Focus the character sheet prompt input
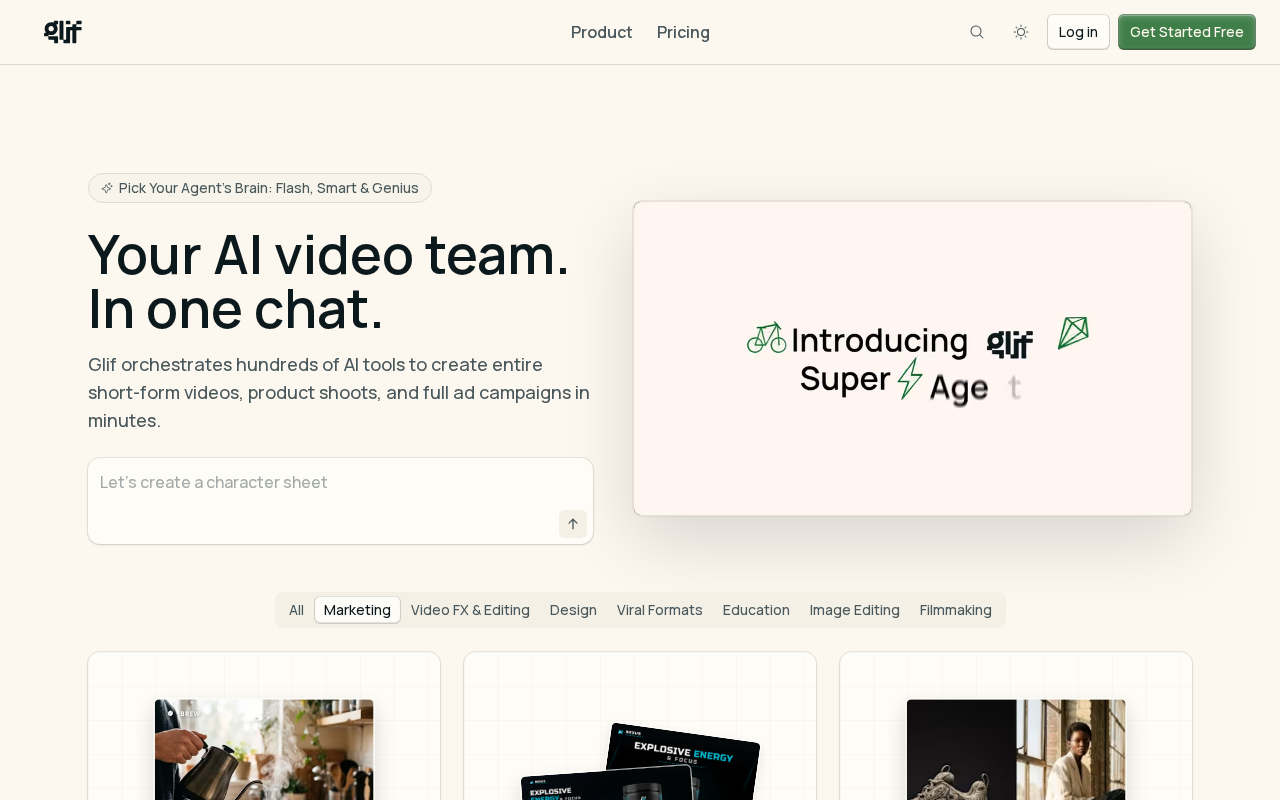 [340, 501]
